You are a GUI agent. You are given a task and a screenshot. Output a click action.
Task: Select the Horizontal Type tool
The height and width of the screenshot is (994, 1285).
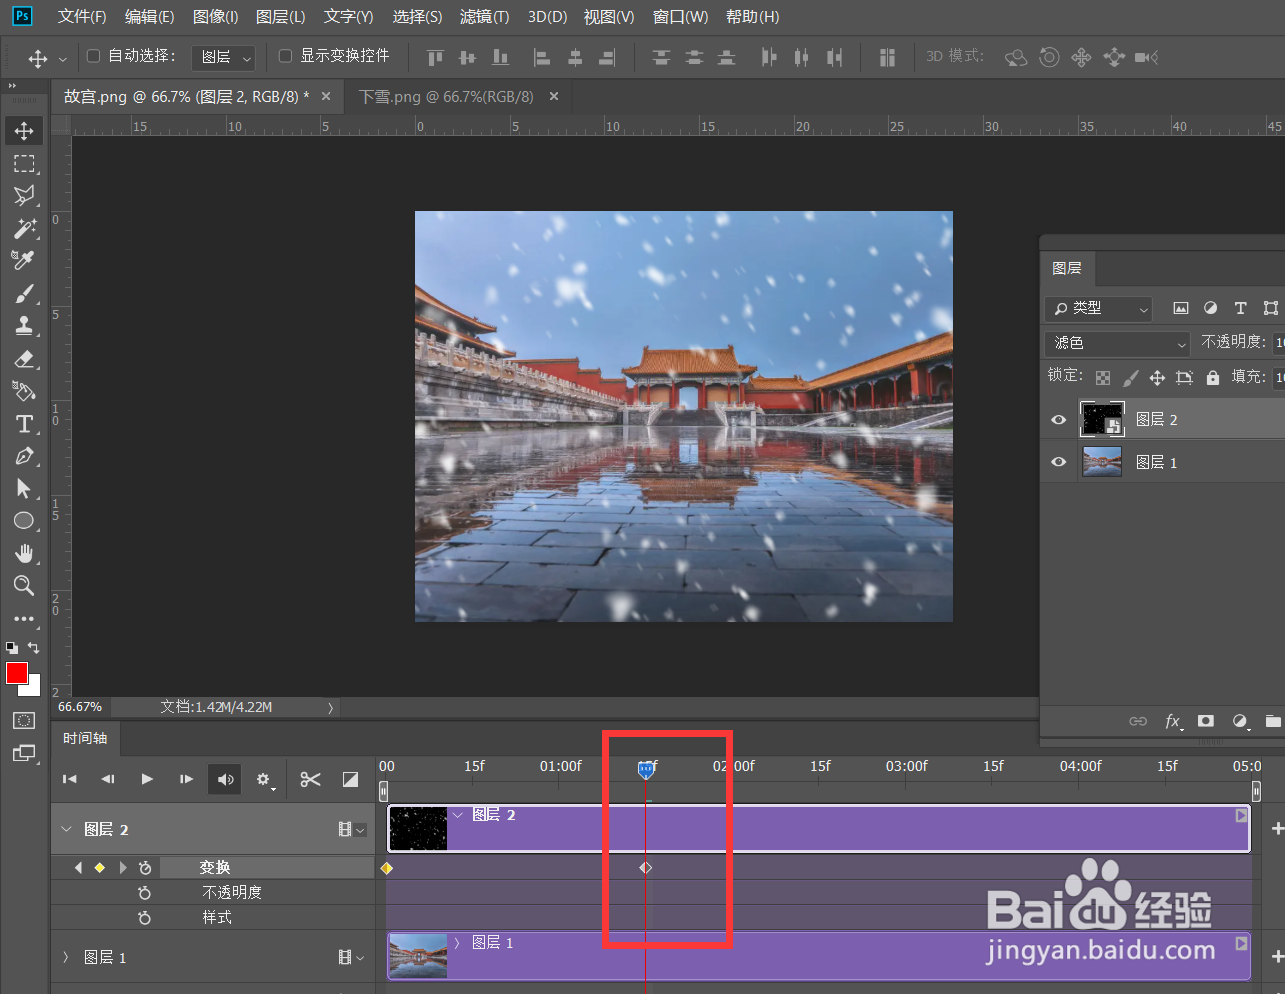tap(24, 423)
